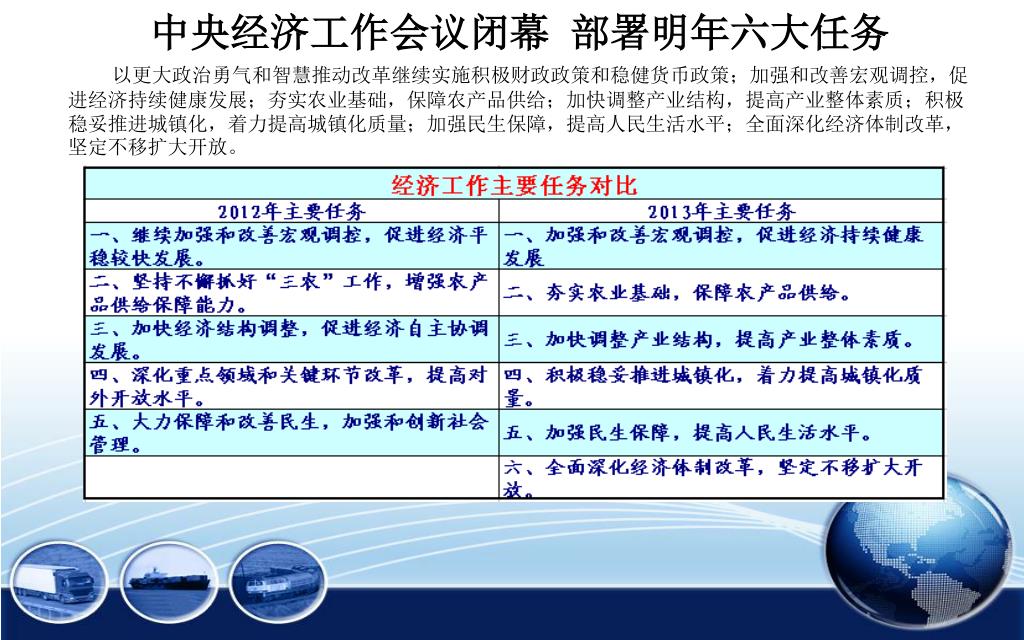1024x640 pixels.
Task: Click cell 四、积极稳妥推进城镇化
Action: pos(722,386)
